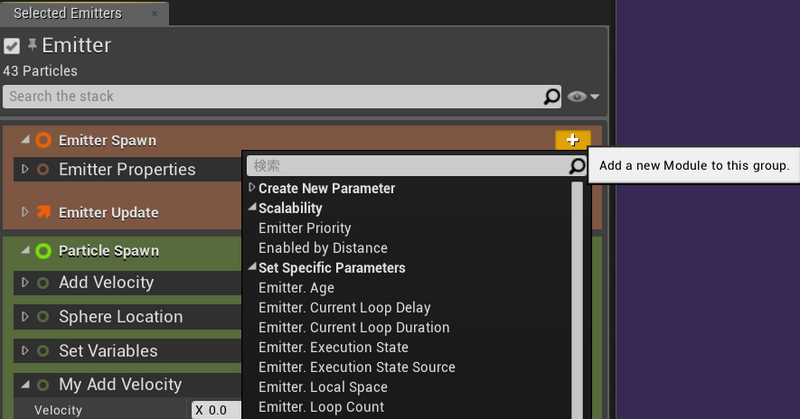Viewport: 800px width, 419px height.
Task: Click the pin icon beside Emitter
Action: click(x=32, y=45)
